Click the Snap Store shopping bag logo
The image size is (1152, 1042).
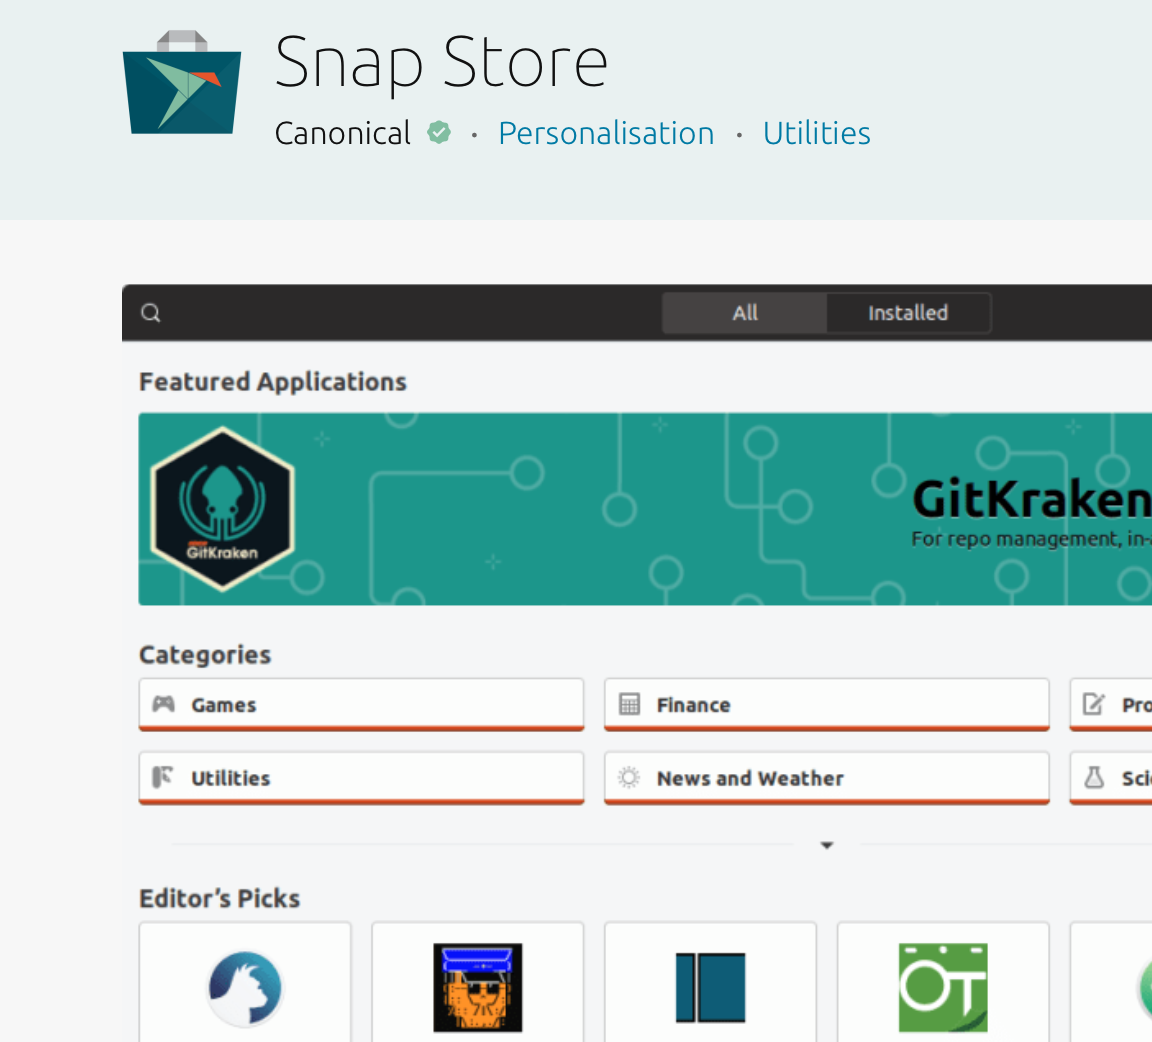point(181,82)
